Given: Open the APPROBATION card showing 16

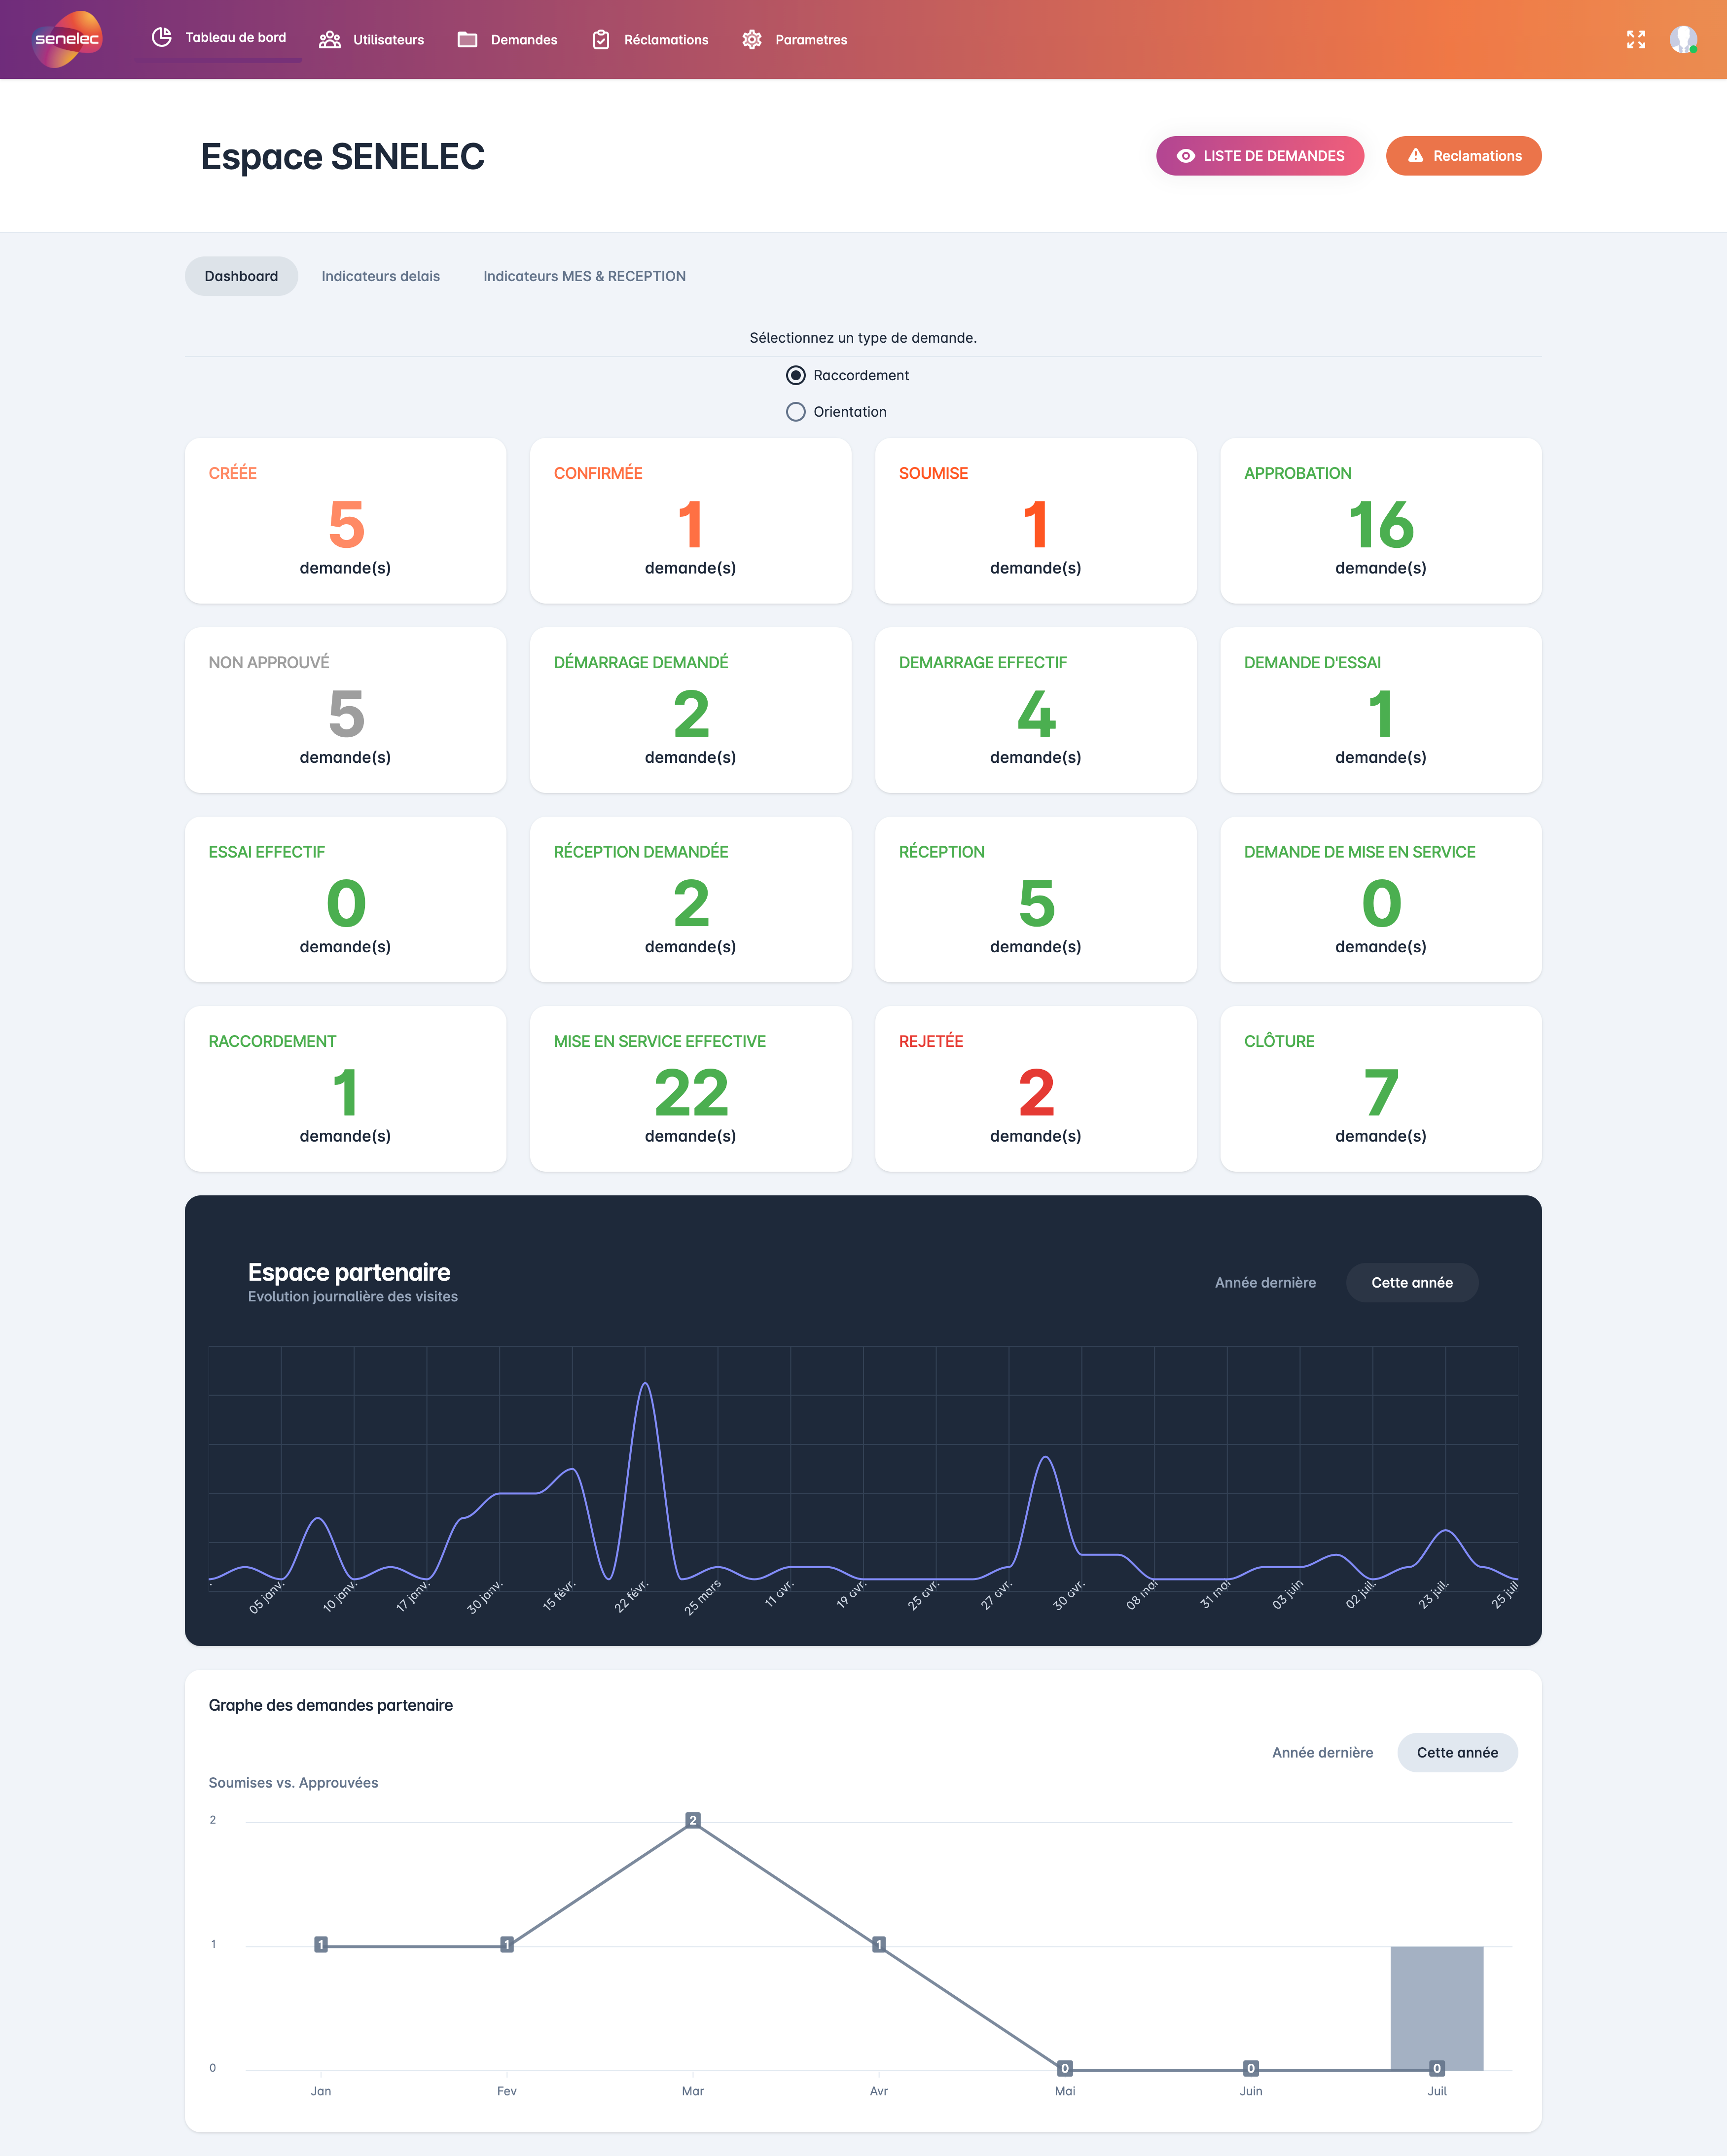Looking at the screenshot, I should click(1380, 520).
